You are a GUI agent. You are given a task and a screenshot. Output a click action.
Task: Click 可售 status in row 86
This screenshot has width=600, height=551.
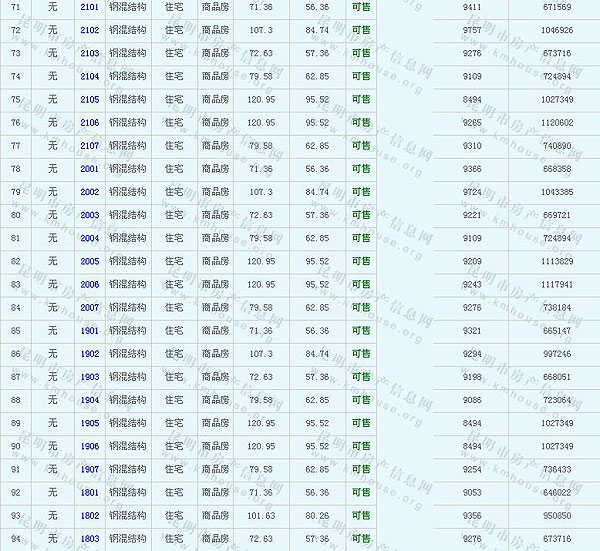(x=360, y=354)
